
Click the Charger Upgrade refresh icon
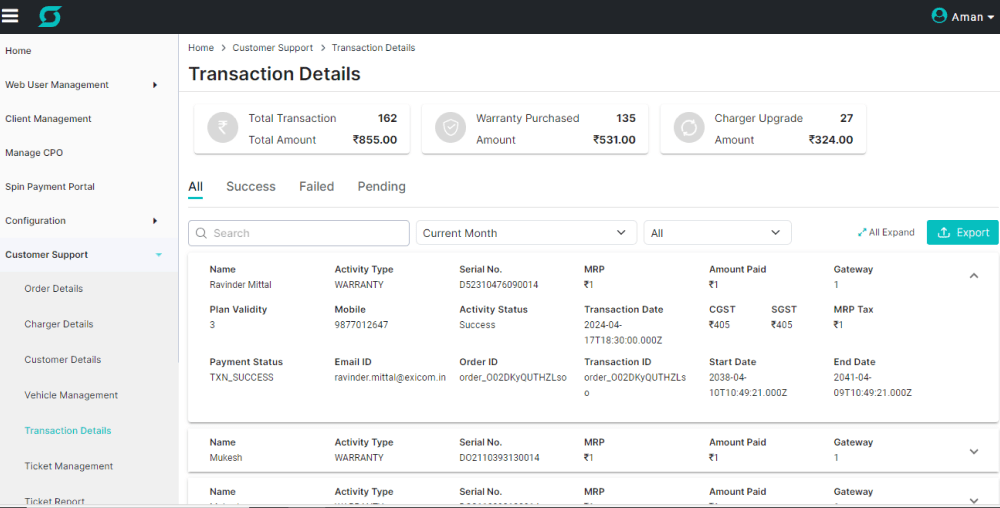(689, 128)
